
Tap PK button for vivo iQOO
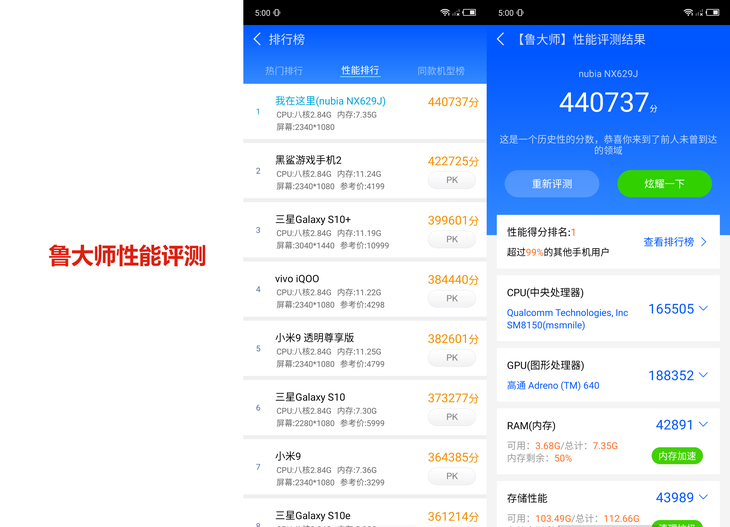point(452,298)
